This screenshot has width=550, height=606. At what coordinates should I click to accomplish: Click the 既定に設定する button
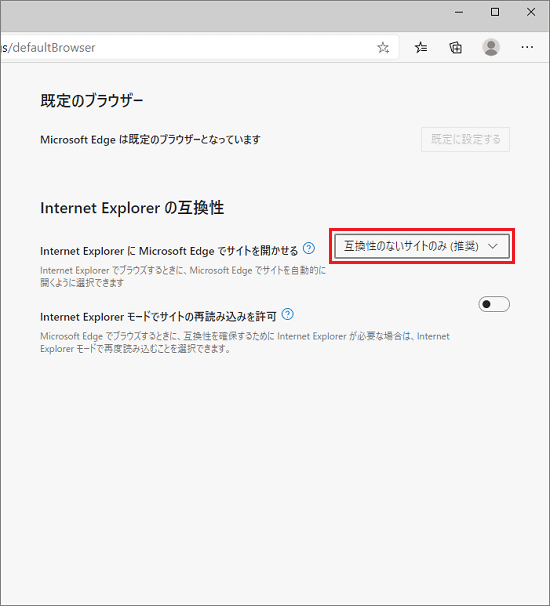click(x=465, y=139)
